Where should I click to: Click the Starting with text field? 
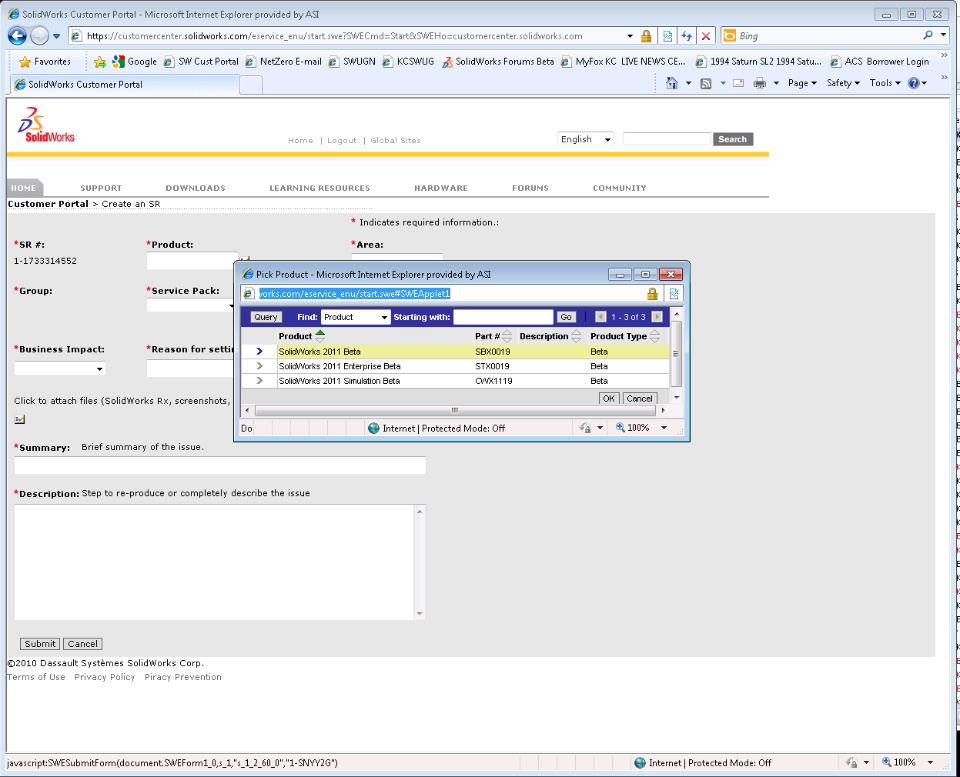[x=503, y=317]
